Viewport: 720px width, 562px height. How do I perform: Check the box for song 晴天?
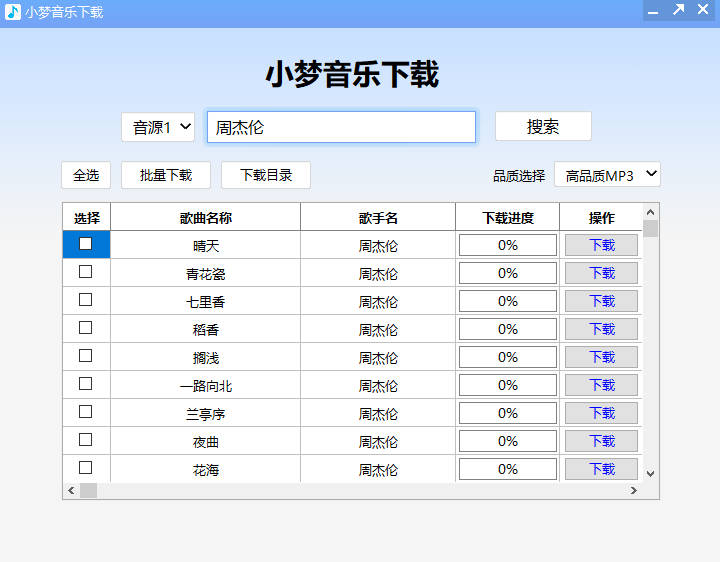pyautogui.click(x=86, y=243)
